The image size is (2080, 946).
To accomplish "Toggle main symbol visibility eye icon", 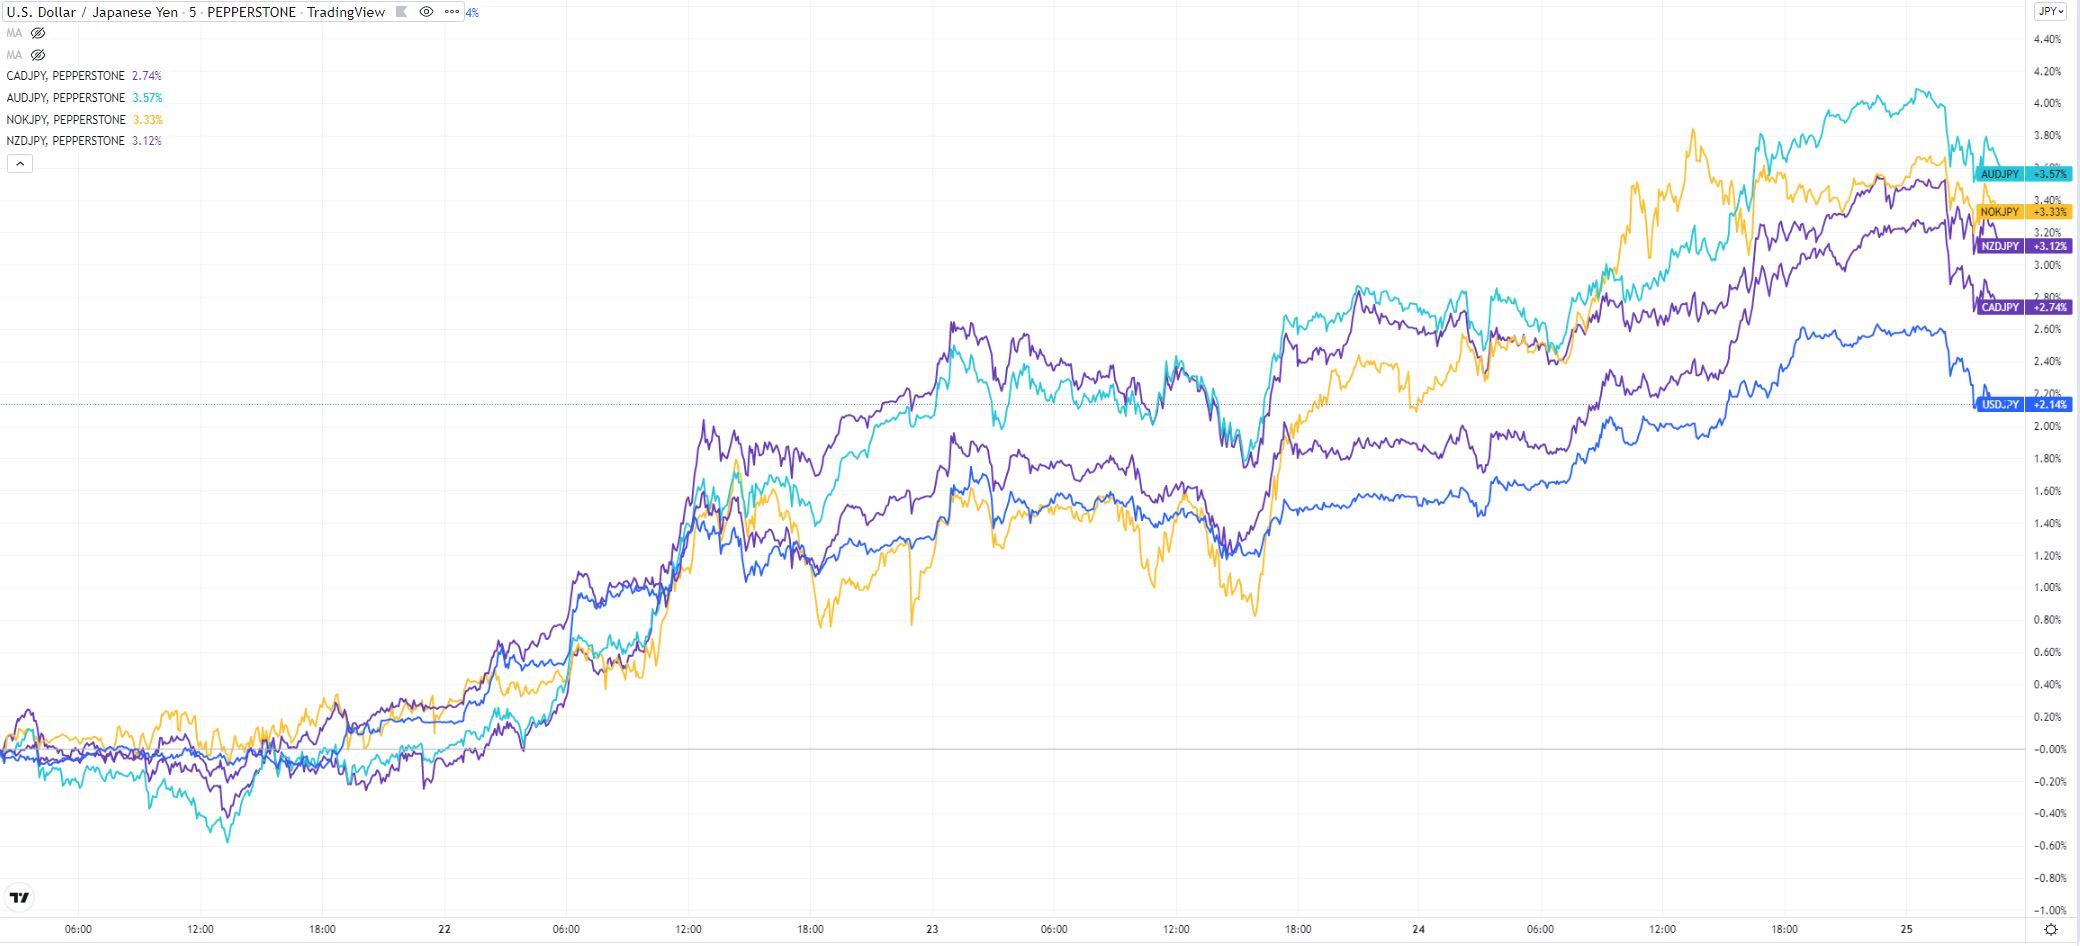I will 426,12.
